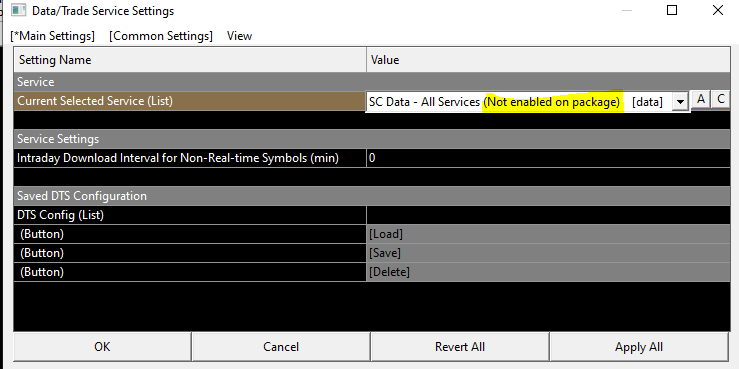Open the View menu

coord(239,36)
